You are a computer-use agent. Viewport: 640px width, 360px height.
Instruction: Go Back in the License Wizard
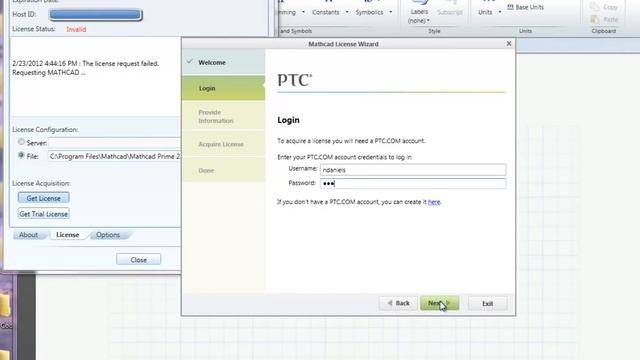pos(398,303)
